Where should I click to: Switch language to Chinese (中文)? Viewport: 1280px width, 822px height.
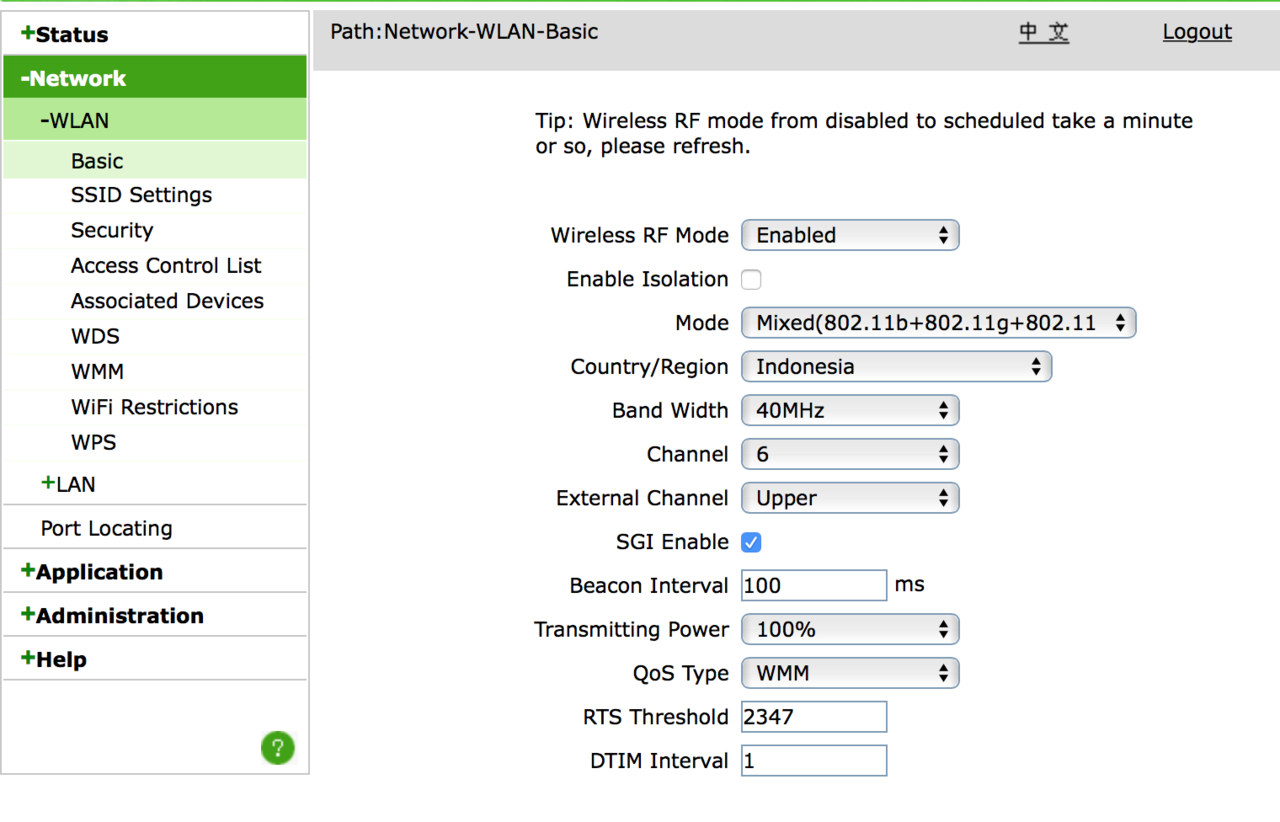tap(1044, 32)
